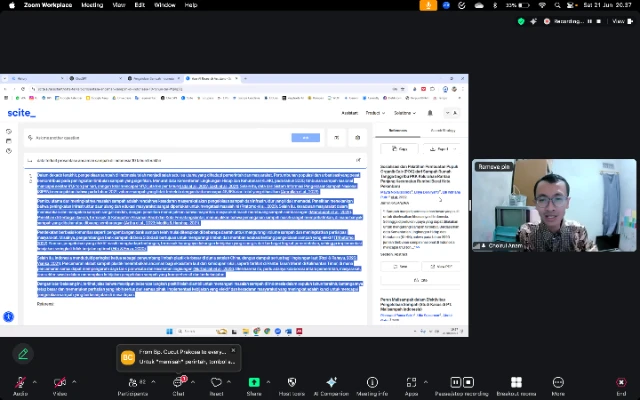The height and width of the screenshot is (400, 640).
Task: Click the green encryption shield icon
Action: click(x=521, y=22)
